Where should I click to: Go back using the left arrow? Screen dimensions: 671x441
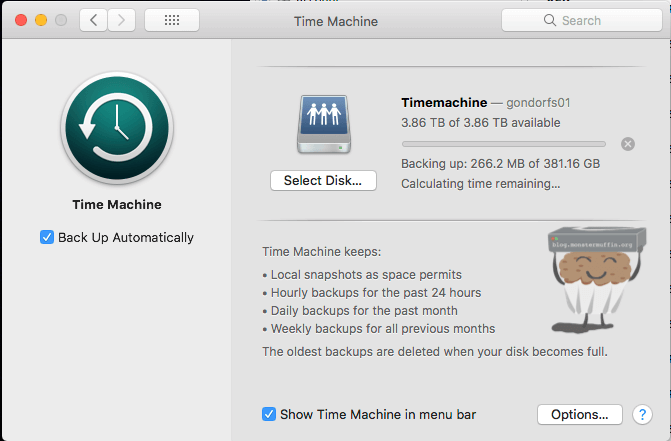[93, 20]
